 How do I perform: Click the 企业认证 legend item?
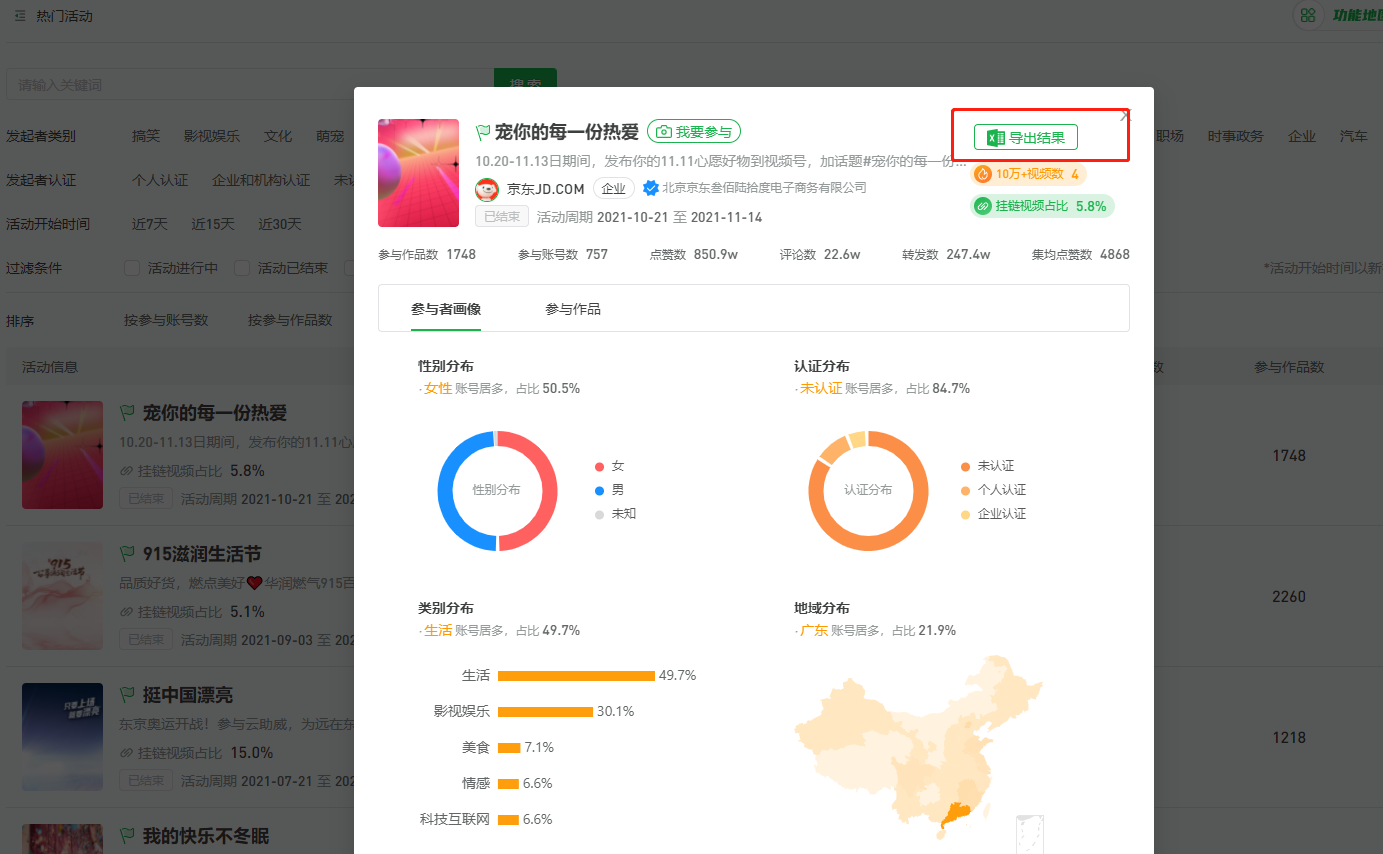click(994, 514)
